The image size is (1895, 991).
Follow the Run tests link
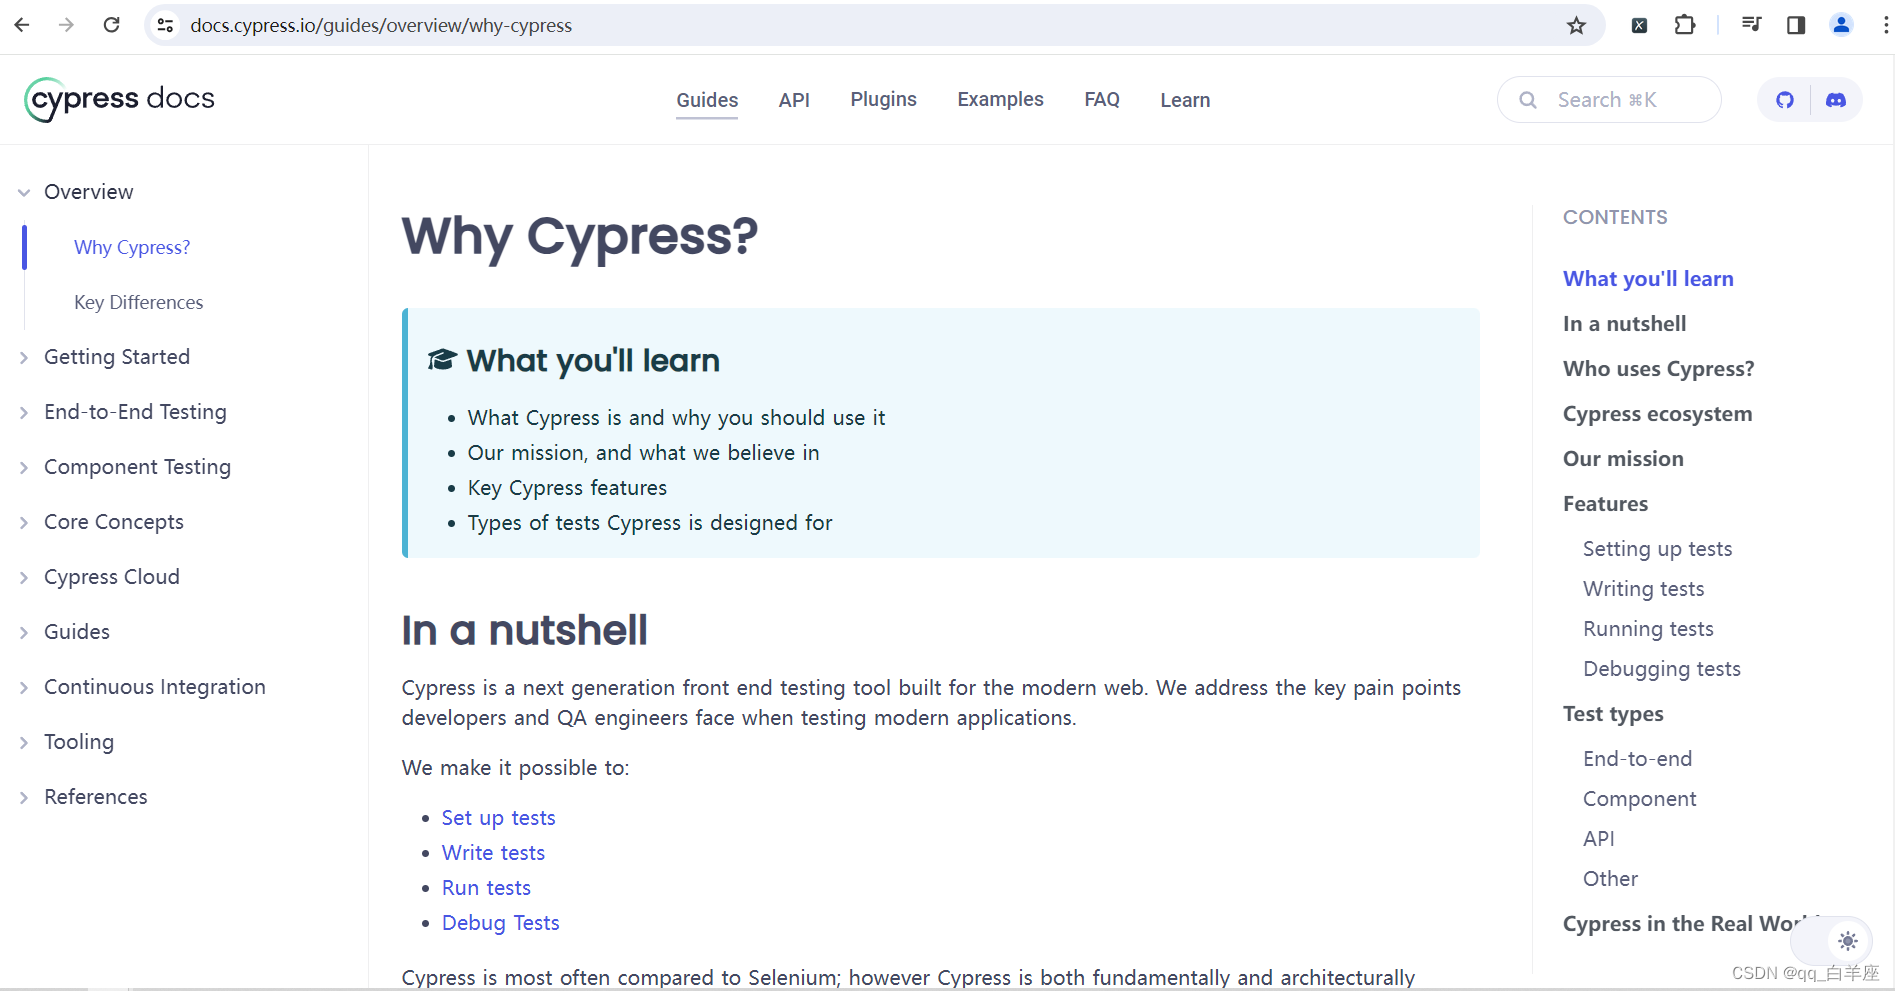486,888
